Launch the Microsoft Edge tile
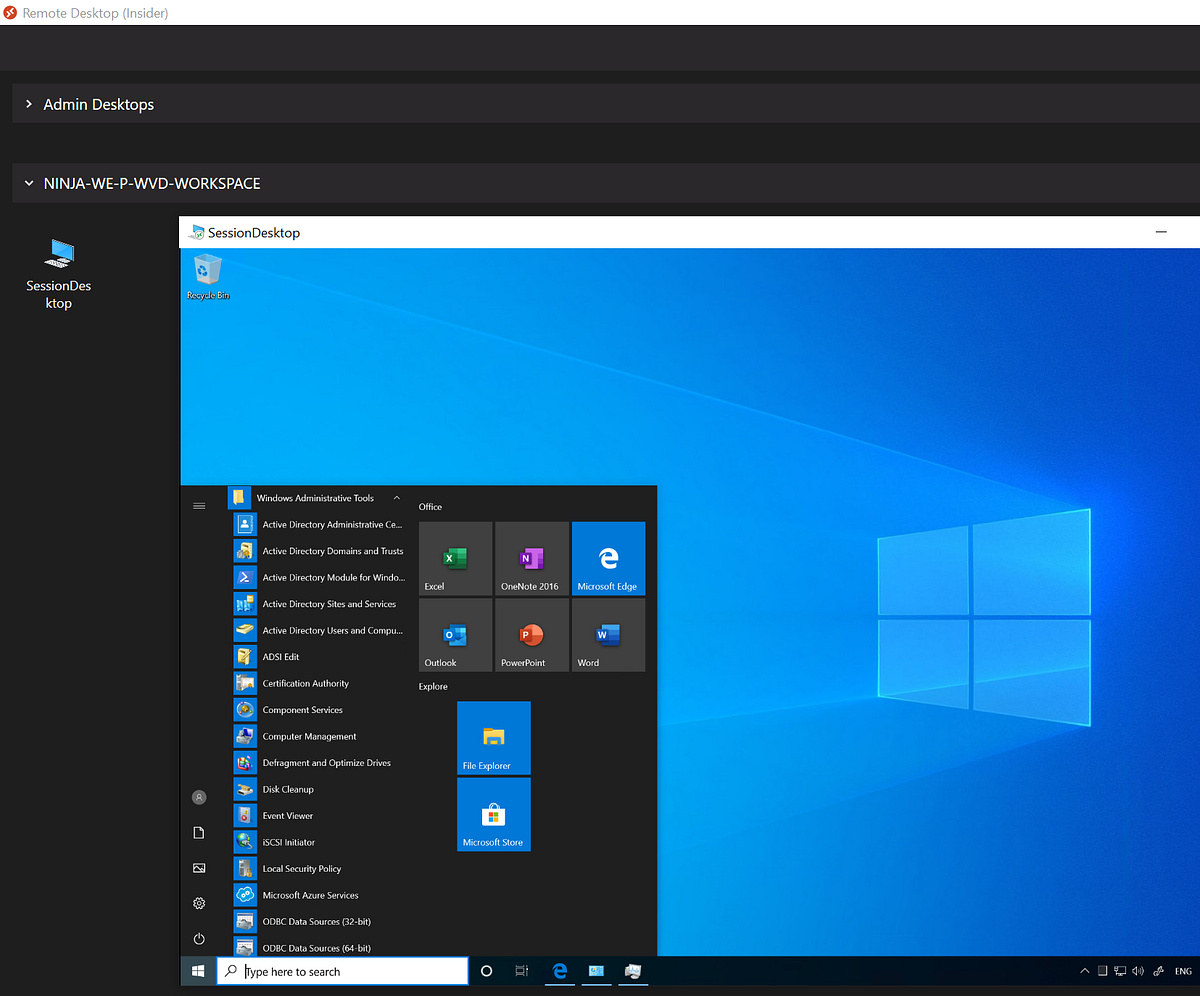 click(608, 559)
